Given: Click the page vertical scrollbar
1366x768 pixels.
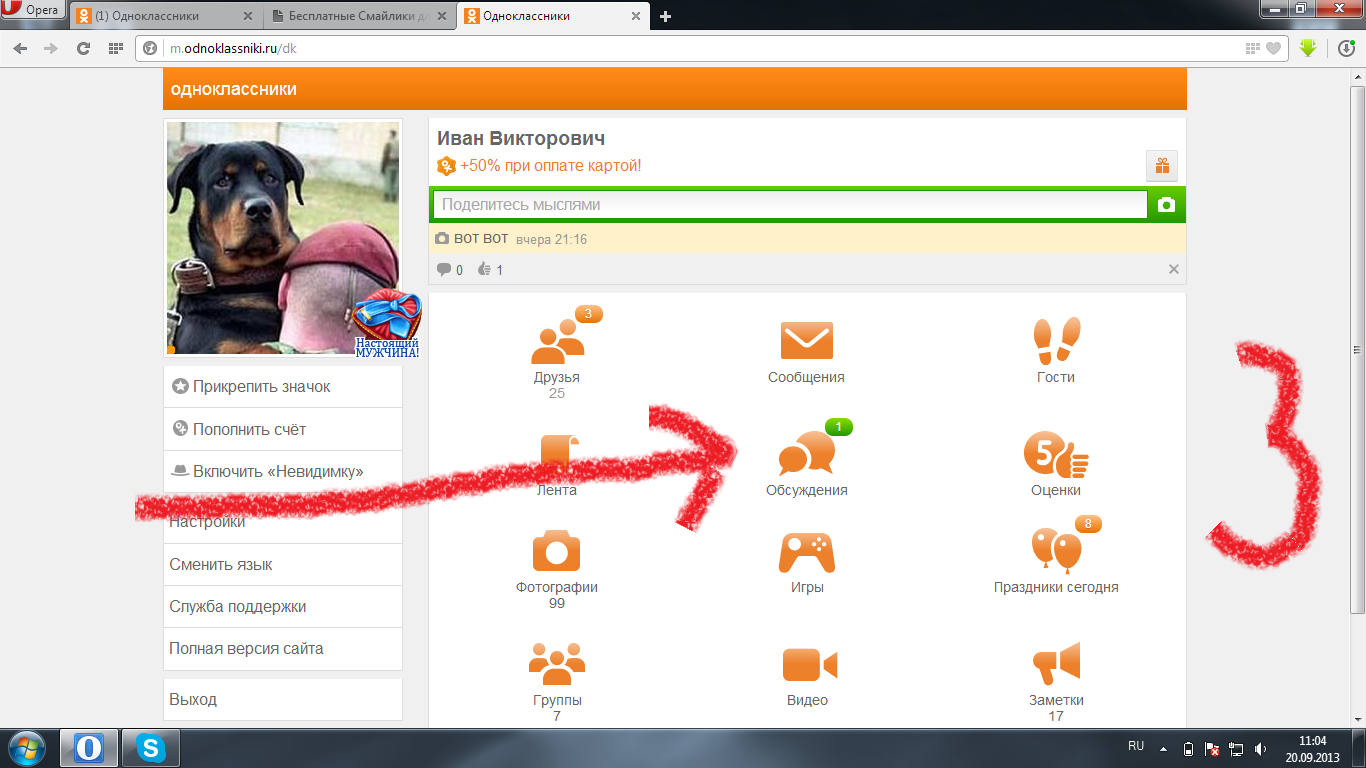Looking at the screenshot, I should click(1357, 350).
